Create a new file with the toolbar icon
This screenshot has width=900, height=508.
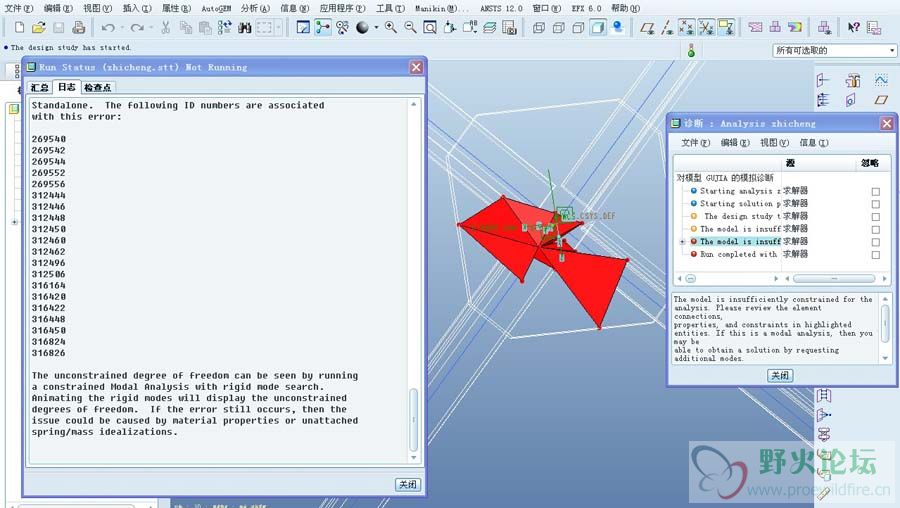[x=19, y=27]
